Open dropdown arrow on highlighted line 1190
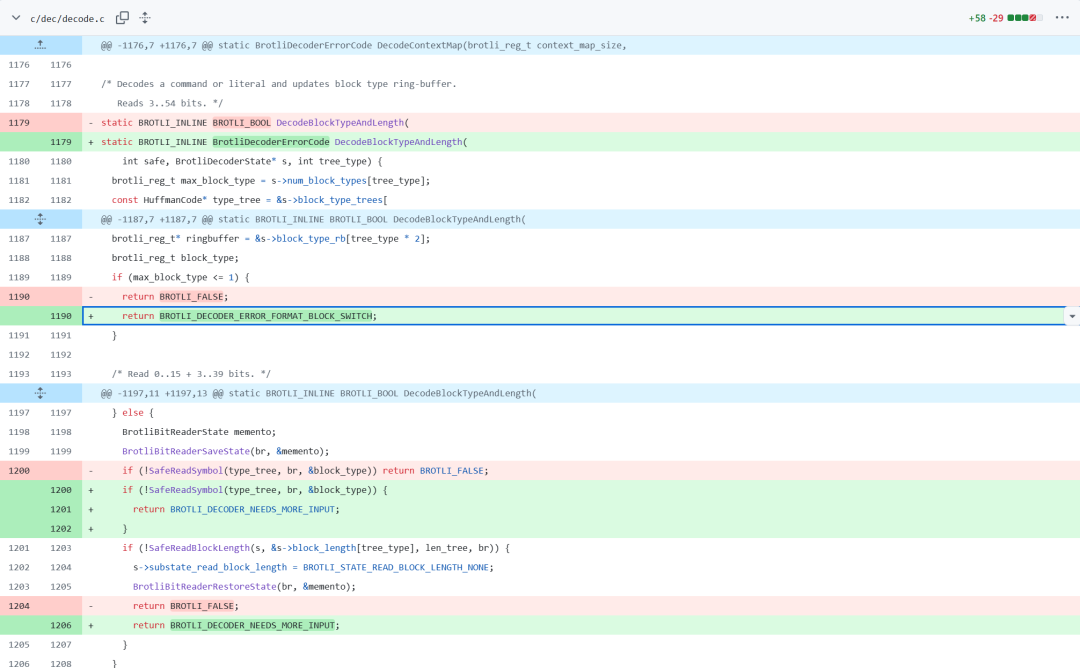The width and height of the screenshot is (1080, 668). 1072,316
